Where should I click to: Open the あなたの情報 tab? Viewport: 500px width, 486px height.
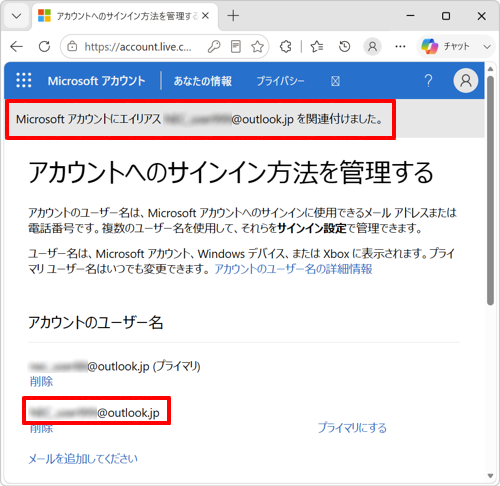203,81
